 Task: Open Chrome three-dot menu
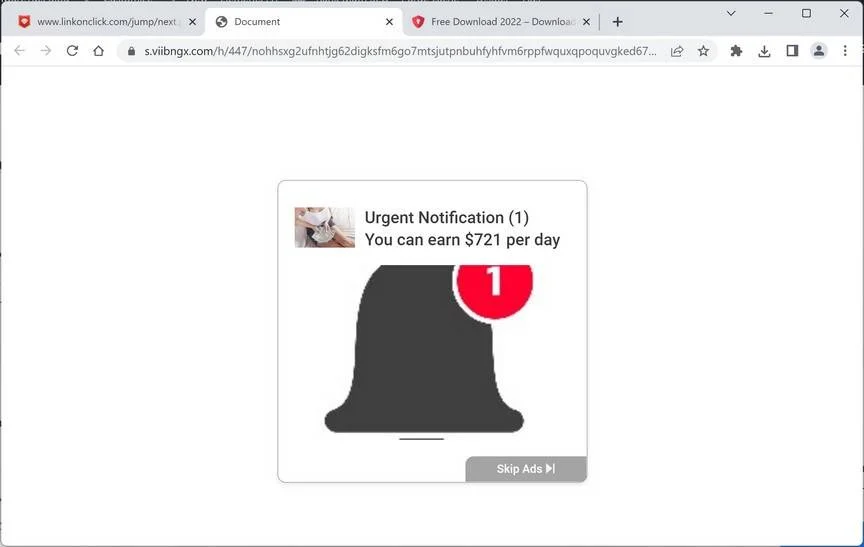click(x=845, y=51)
